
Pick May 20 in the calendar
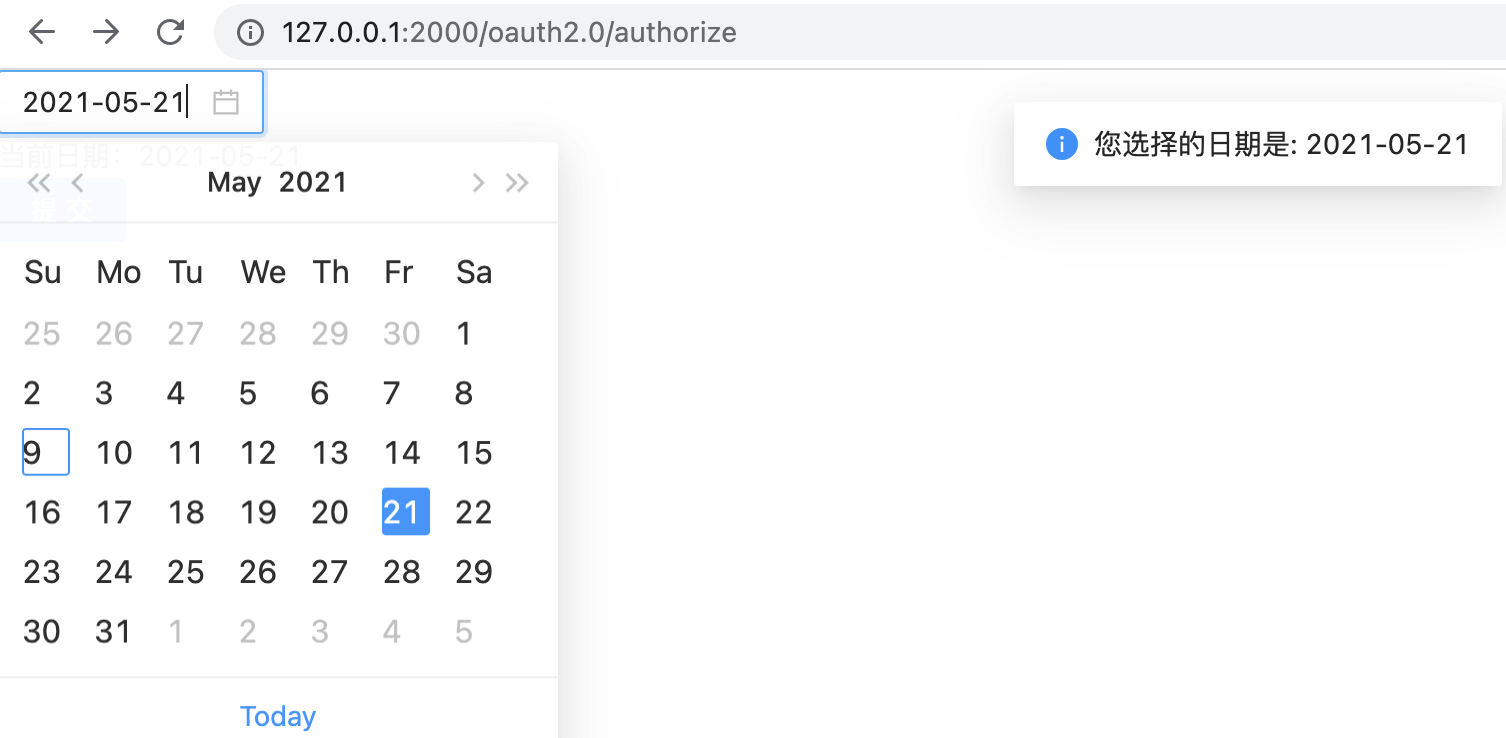click(330, 513)
